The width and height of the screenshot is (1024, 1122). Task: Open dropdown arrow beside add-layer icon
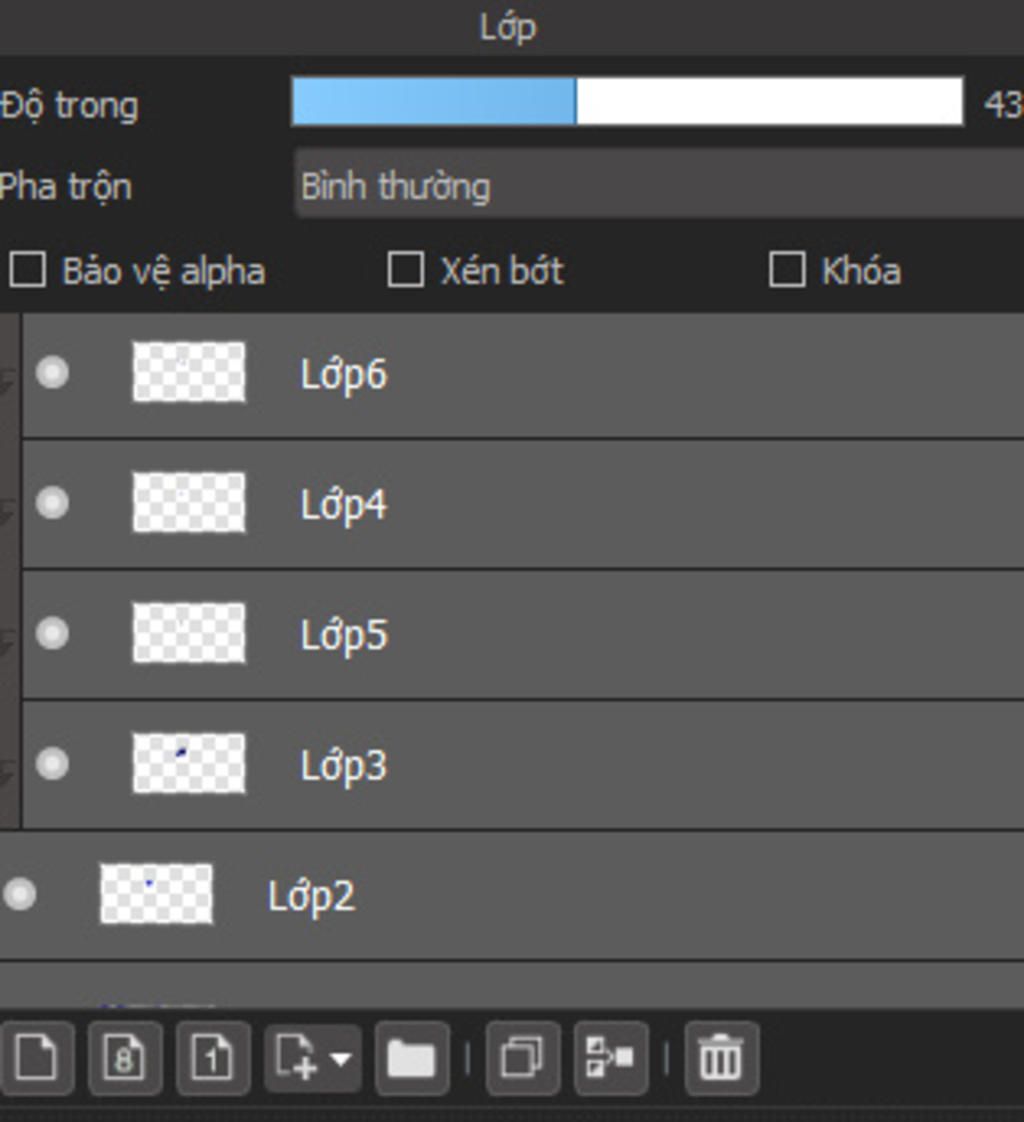tap(341, 1058)
